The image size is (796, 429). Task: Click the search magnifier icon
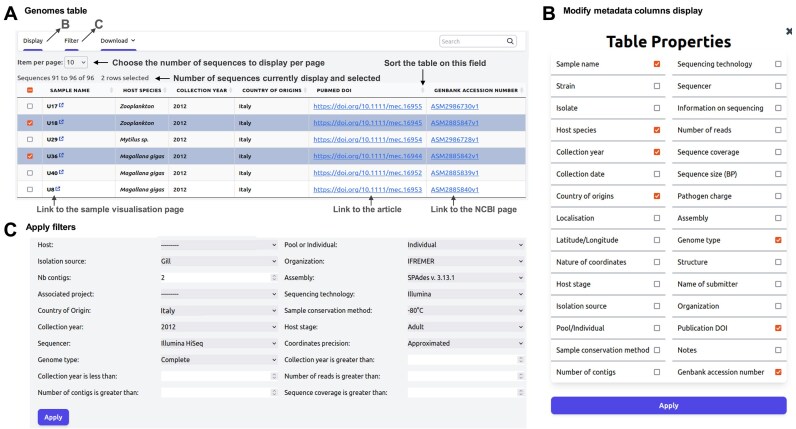click(x=510, y=41)
